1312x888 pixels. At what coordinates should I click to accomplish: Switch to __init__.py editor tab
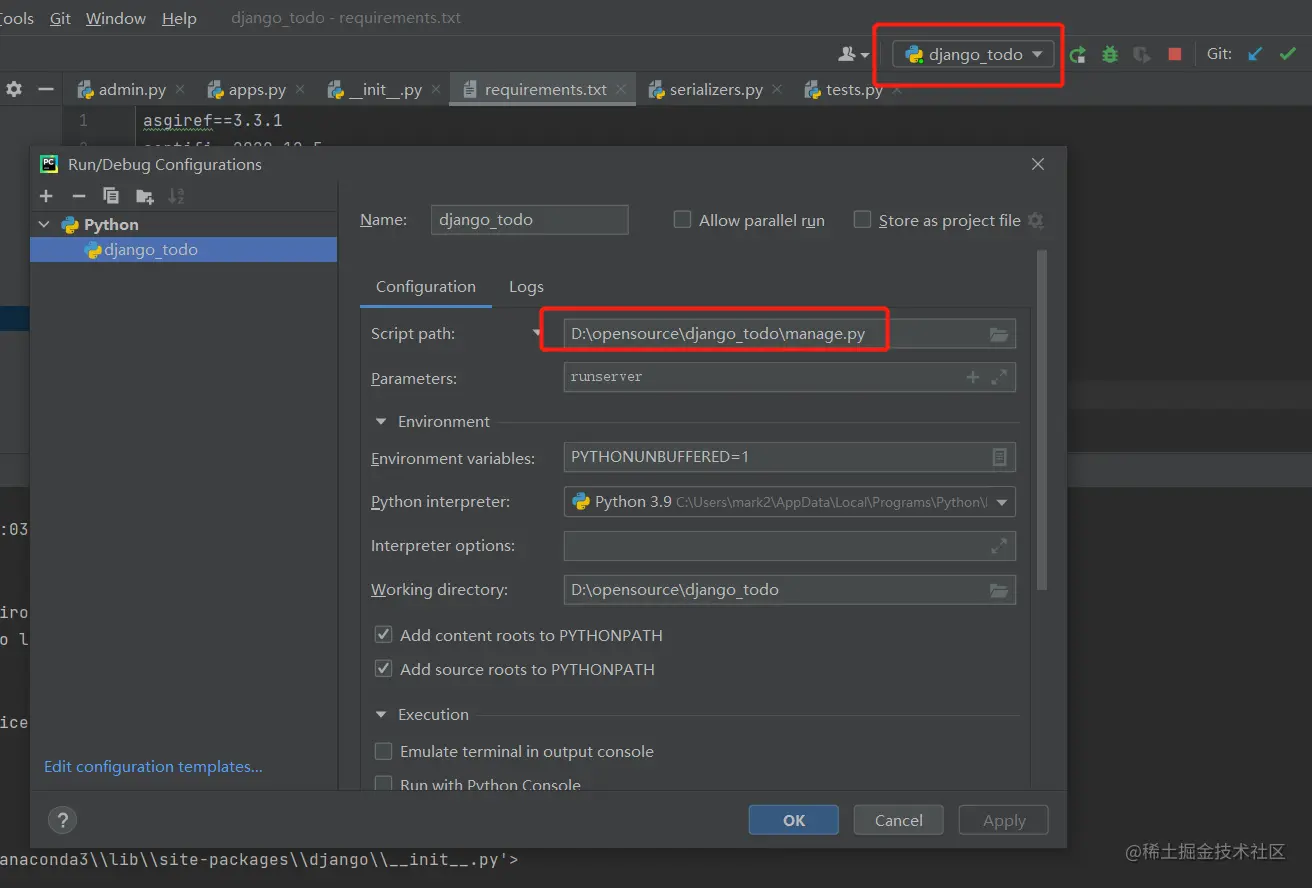click(x=385, y=89)
